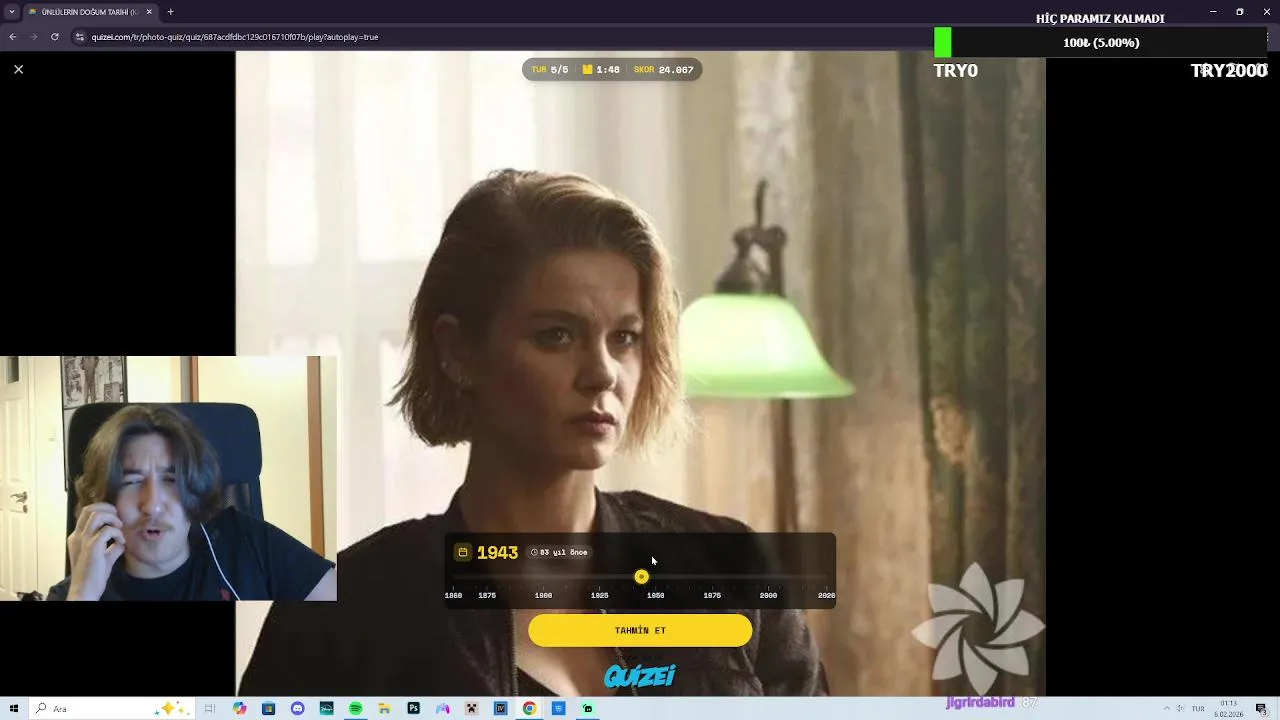Screen dimensions: 1280x720
Task: Open the clock and date flyout
Action: pyautogui.click(x=1228, y=708)
